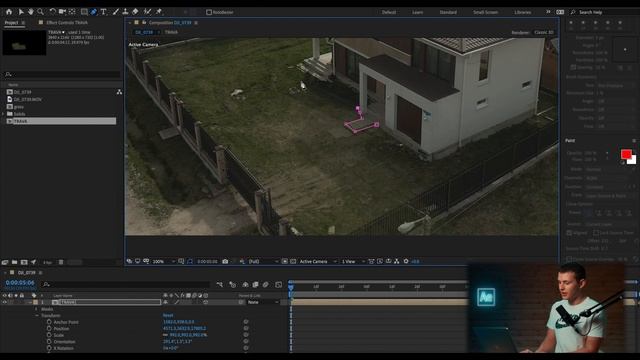Switch to the Effect Controls tab
The image size is (640, 360).
tap(67, 22)
